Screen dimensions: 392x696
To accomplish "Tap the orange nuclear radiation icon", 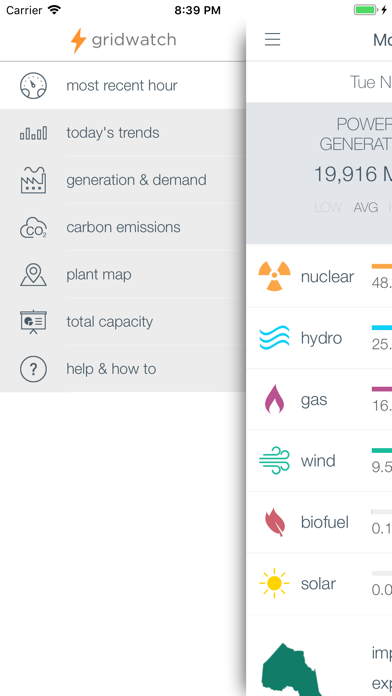I will point(274,276).
